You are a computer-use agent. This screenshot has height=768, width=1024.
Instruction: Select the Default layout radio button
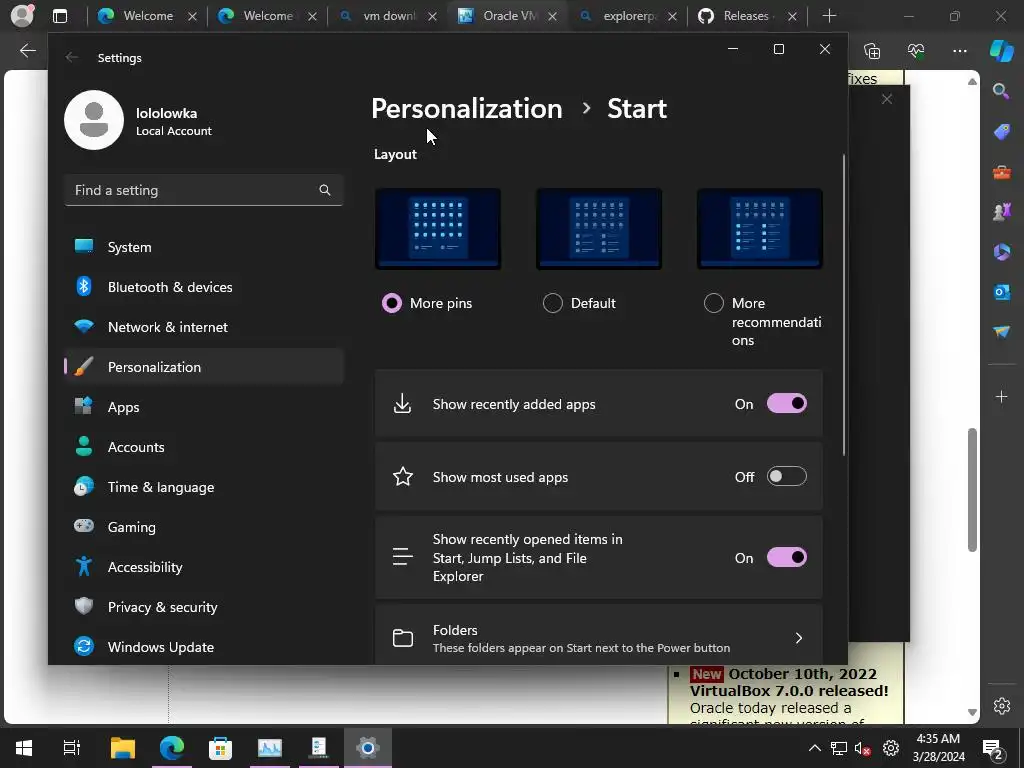coord(552,303)
